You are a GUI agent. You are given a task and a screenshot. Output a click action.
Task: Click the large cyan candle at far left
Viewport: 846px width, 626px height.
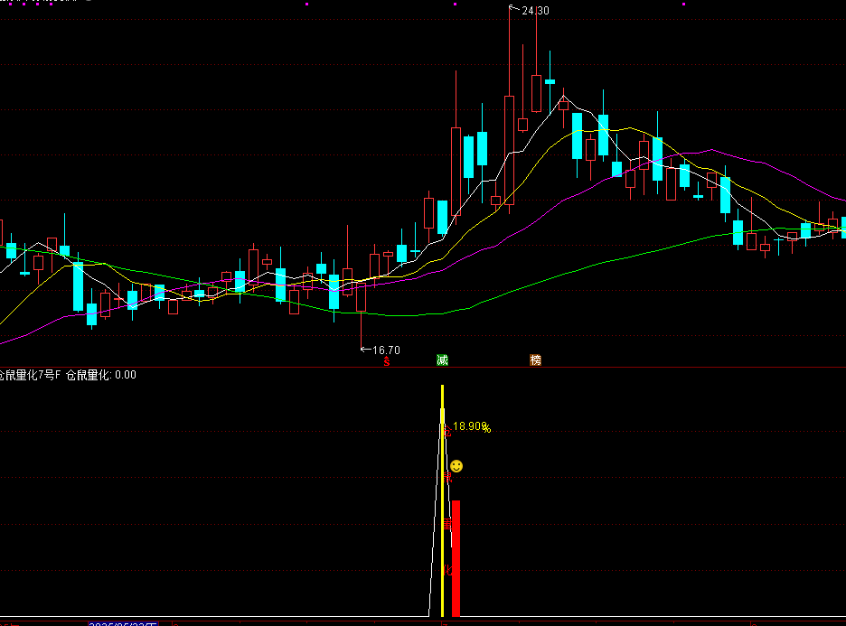(x=78, y=286)
